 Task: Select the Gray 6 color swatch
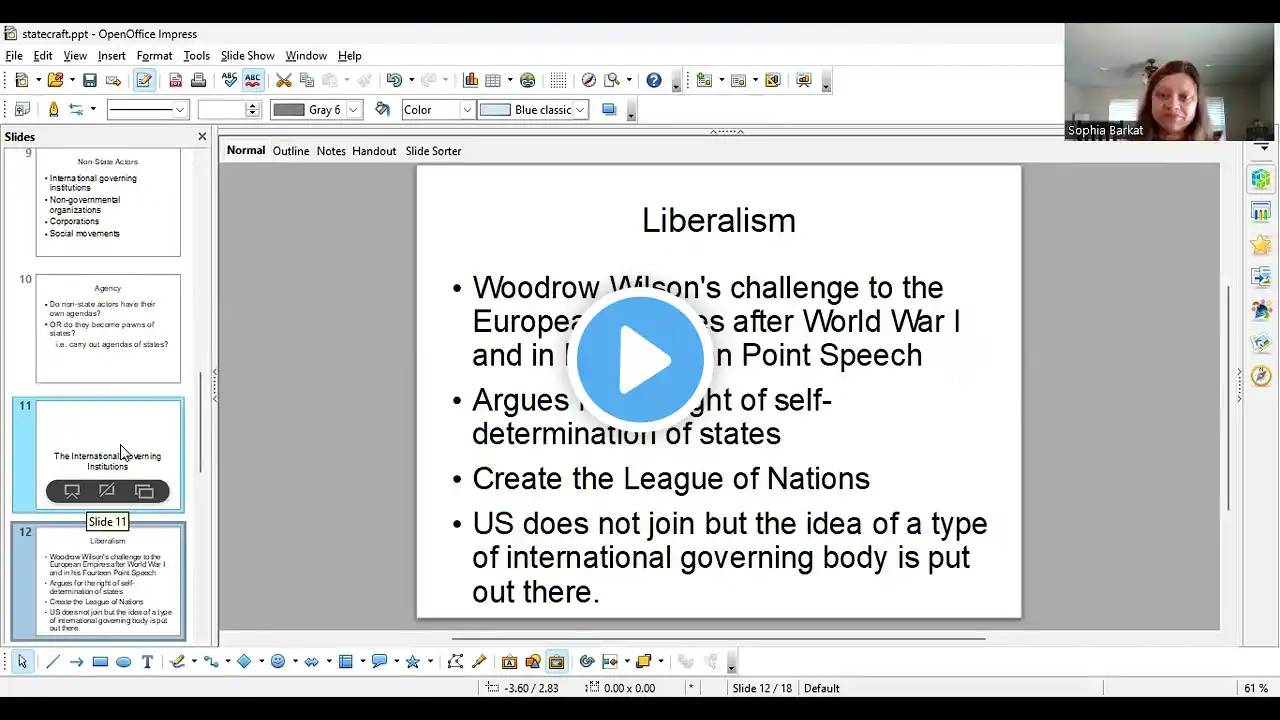[289, 110]
